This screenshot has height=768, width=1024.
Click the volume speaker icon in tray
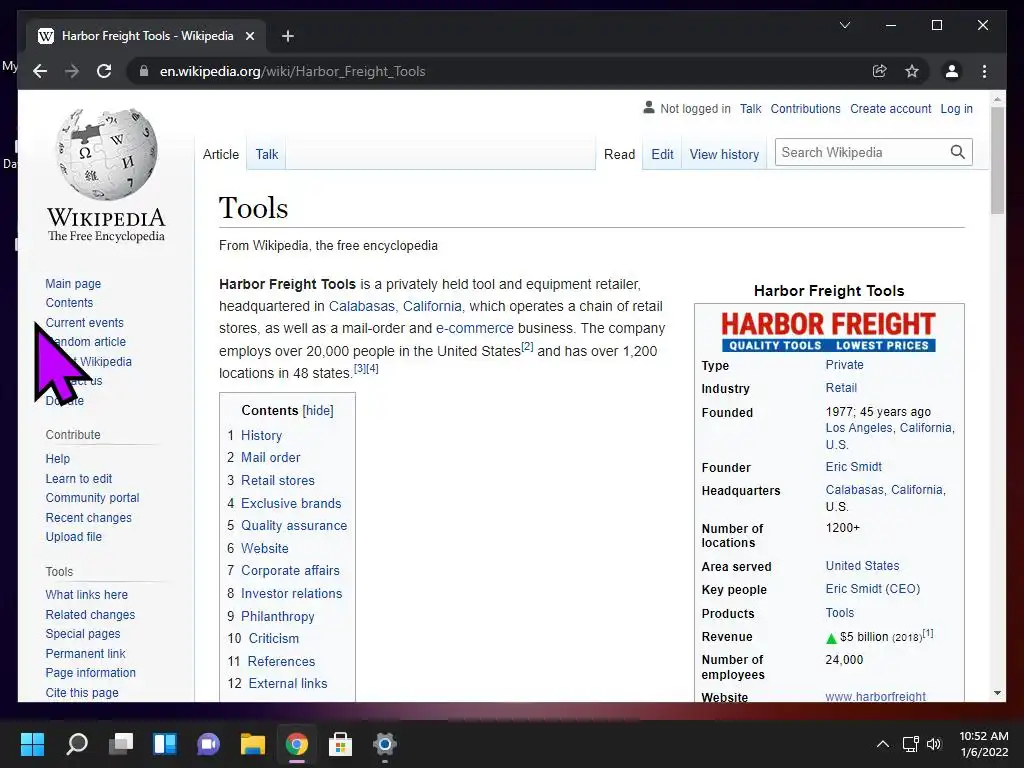pos(934,744)
